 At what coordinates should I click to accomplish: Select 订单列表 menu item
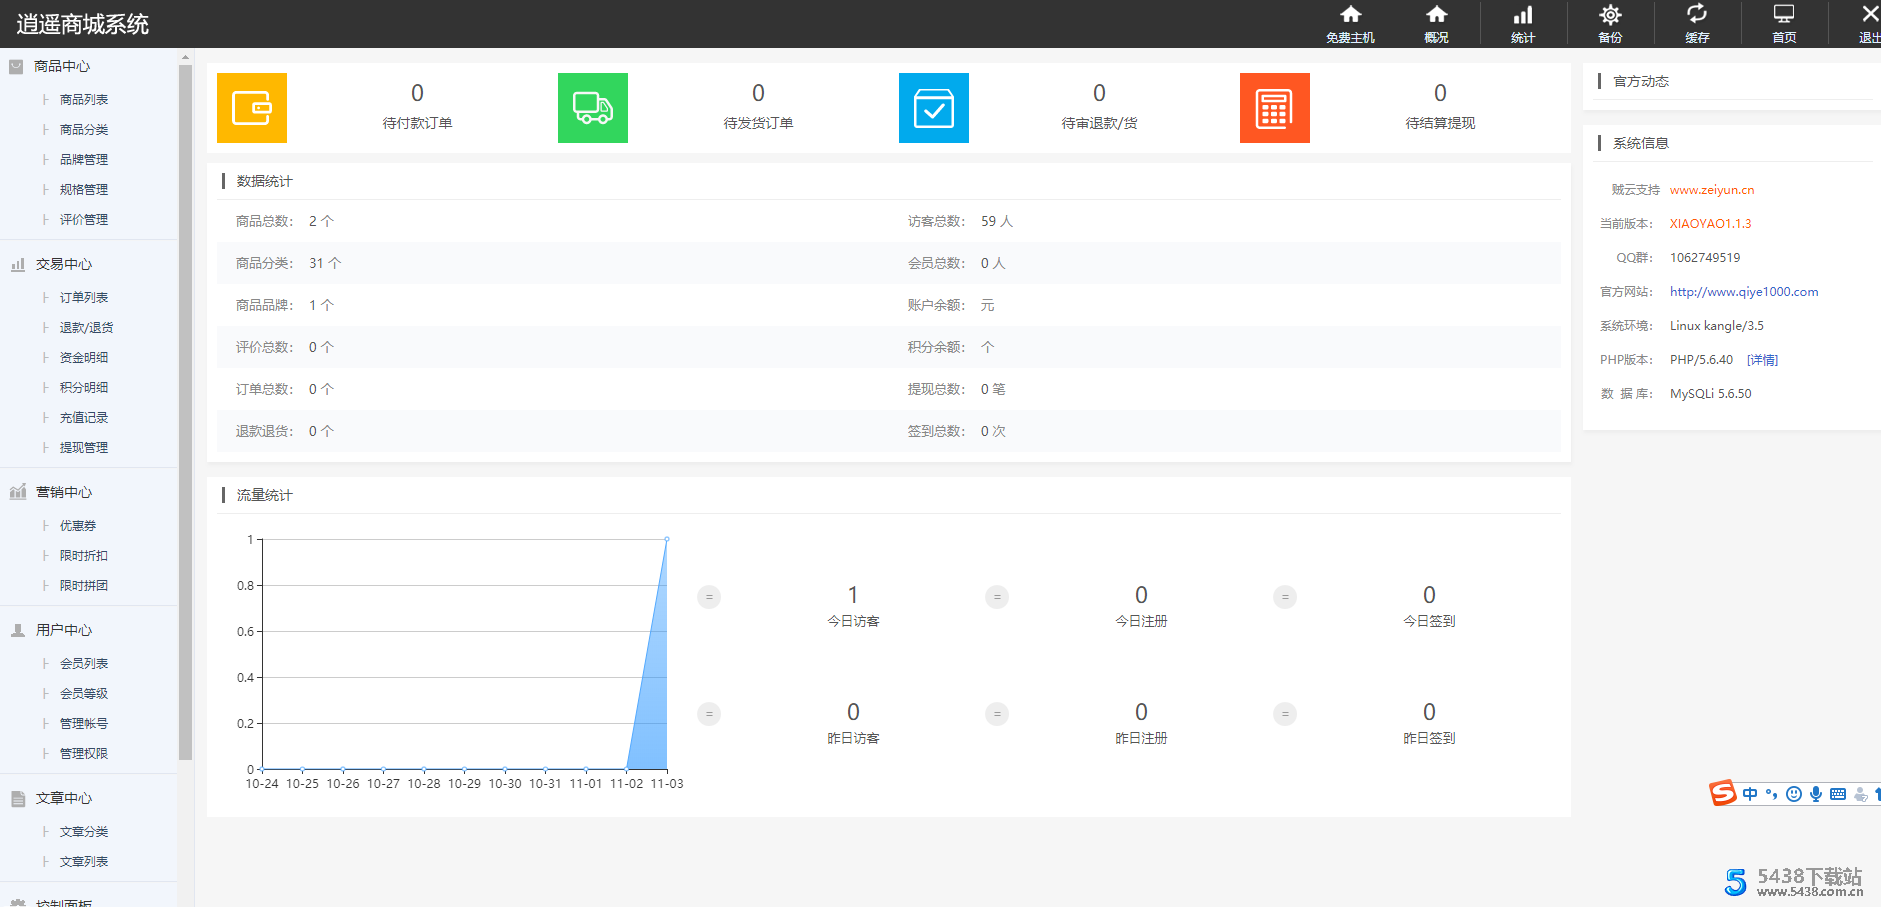[x=84, y=298]
